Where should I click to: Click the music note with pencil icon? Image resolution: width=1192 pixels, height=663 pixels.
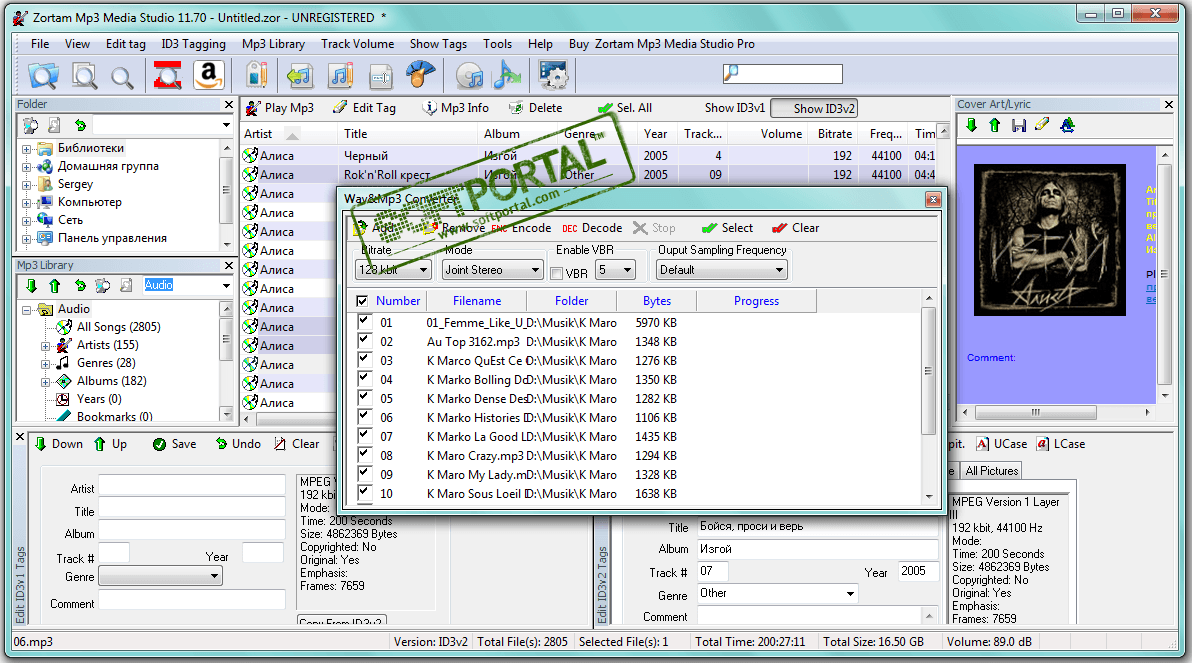(340, 75)
